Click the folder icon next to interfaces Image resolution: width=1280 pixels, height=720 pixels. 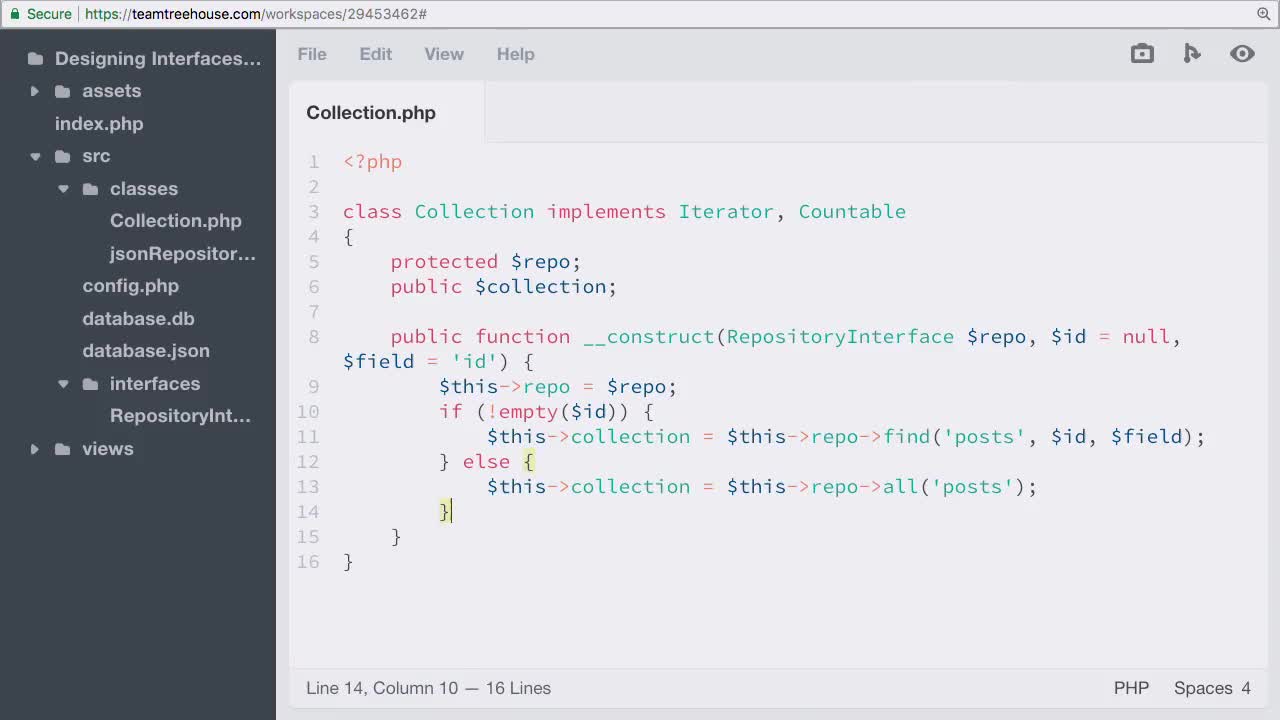pyautogui.click(x=92, y=383)
